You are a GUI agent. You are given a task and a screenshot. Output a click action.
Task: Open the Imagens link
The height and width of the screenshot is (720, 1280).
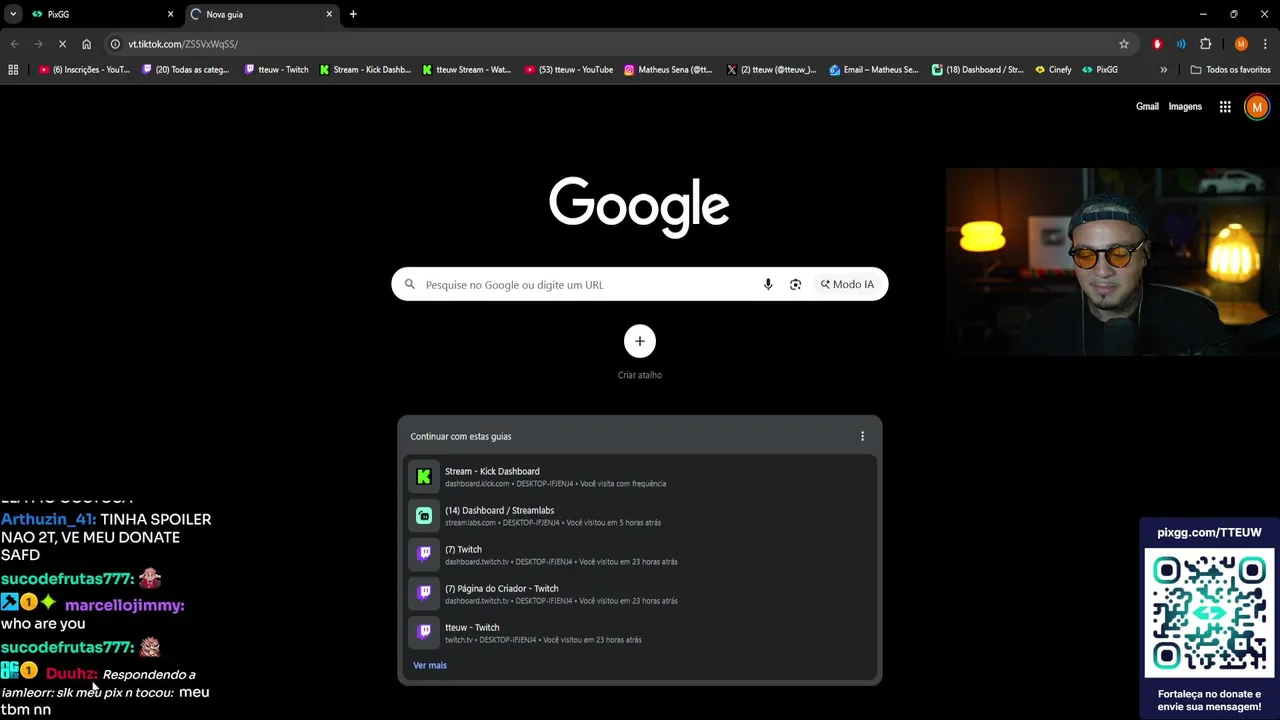[1185, 107]
